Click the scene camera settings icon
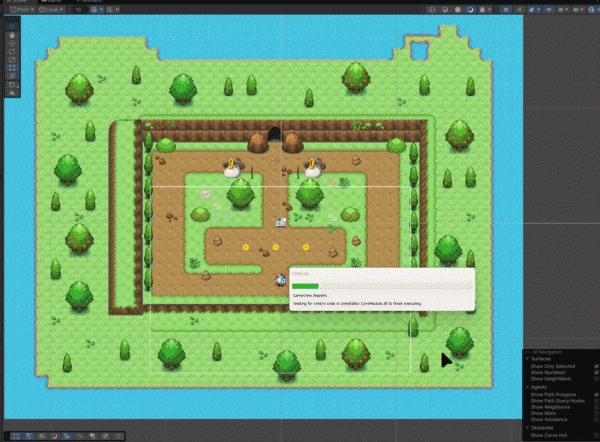 pyautogui.click(x=576, y=10)
